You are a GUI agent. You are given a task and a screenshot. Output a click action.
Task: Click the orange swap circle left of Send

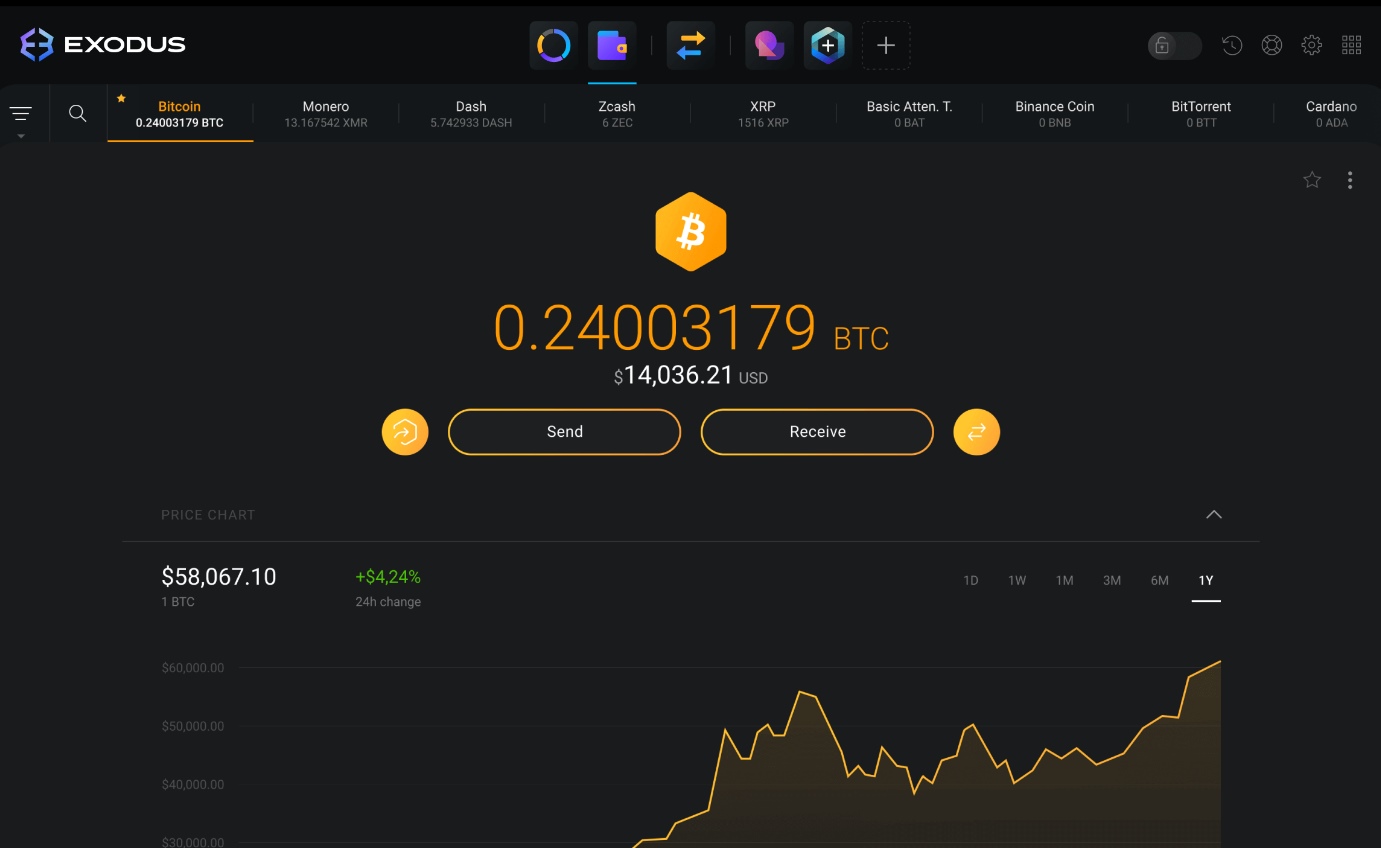(x=405, y=431)
